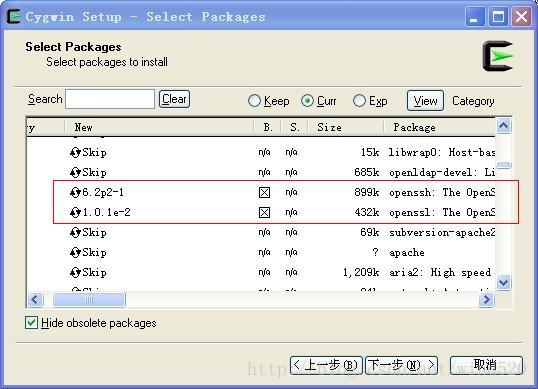Proceed with 下一步 button
This screenshot has width=538, height=389.
401,365
